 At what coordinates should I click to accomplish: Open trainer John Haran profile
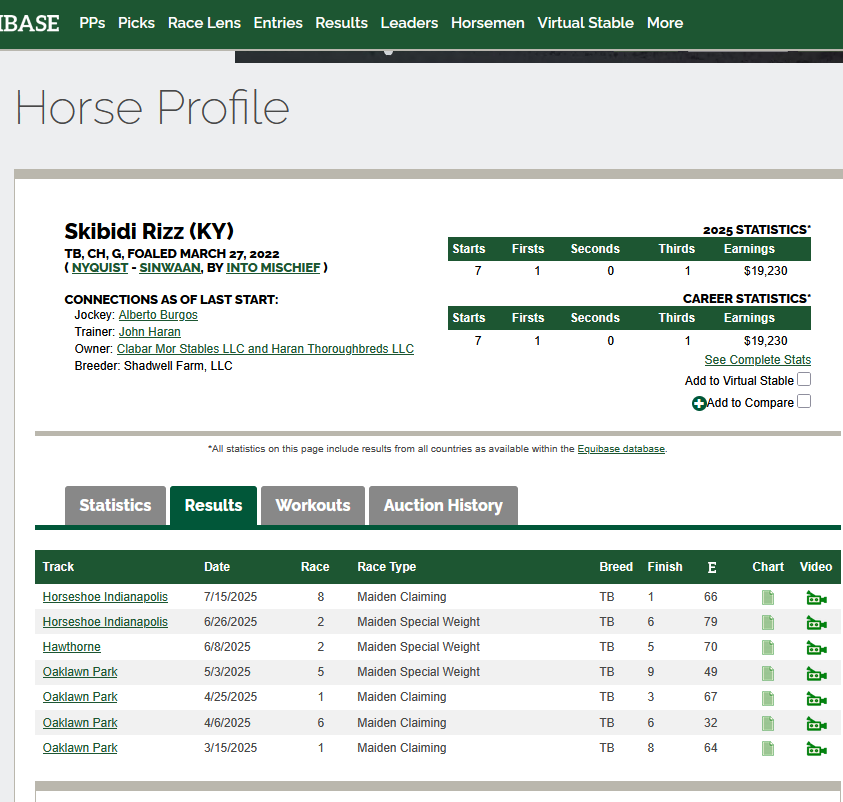(149, 332)
